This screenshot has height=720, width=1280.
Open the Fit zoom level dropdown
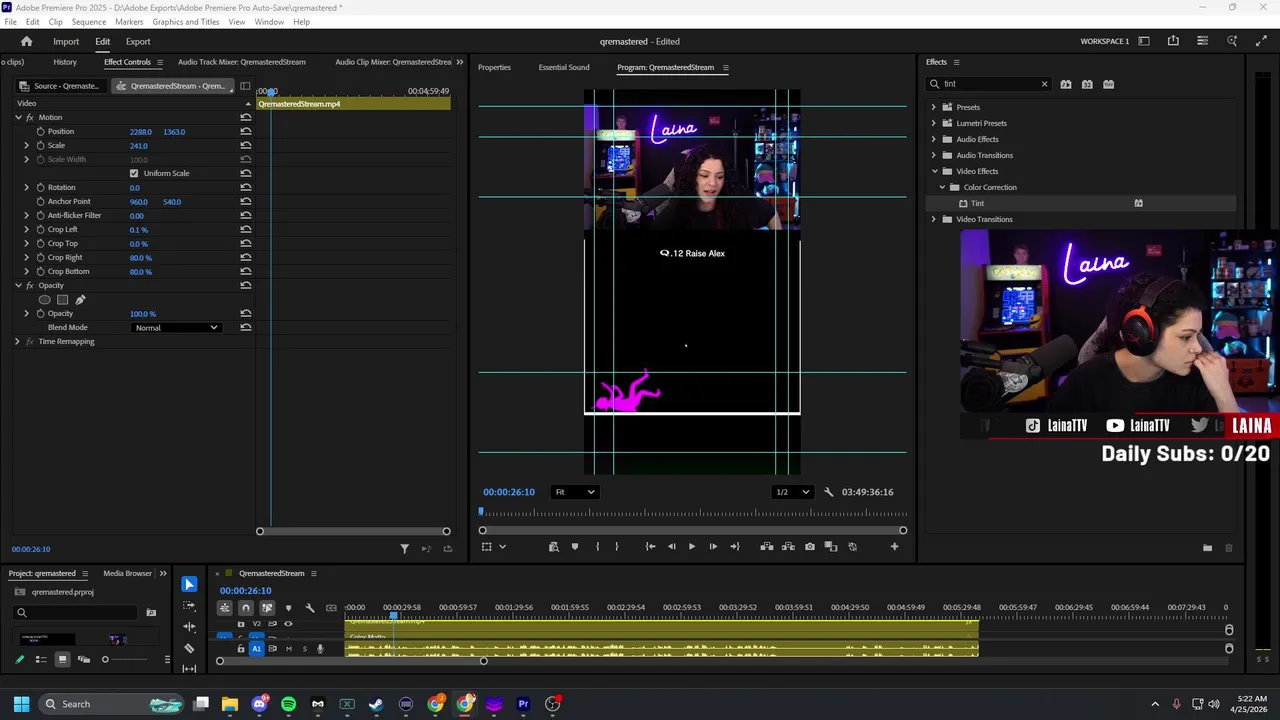click(575, 492)
